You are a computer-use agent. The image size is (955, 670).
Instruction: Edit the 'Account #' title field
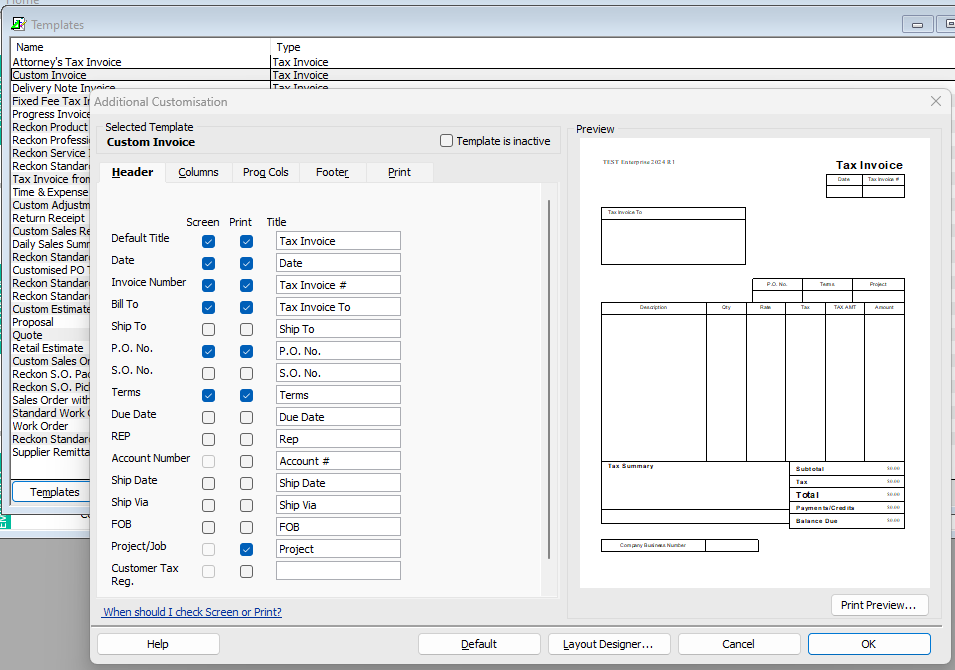click(x=338, y=461)
